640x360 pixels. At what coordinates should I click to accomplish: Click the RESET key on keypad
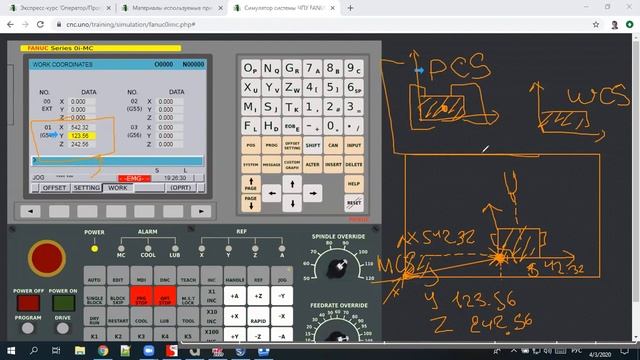[x=354, y=202]
